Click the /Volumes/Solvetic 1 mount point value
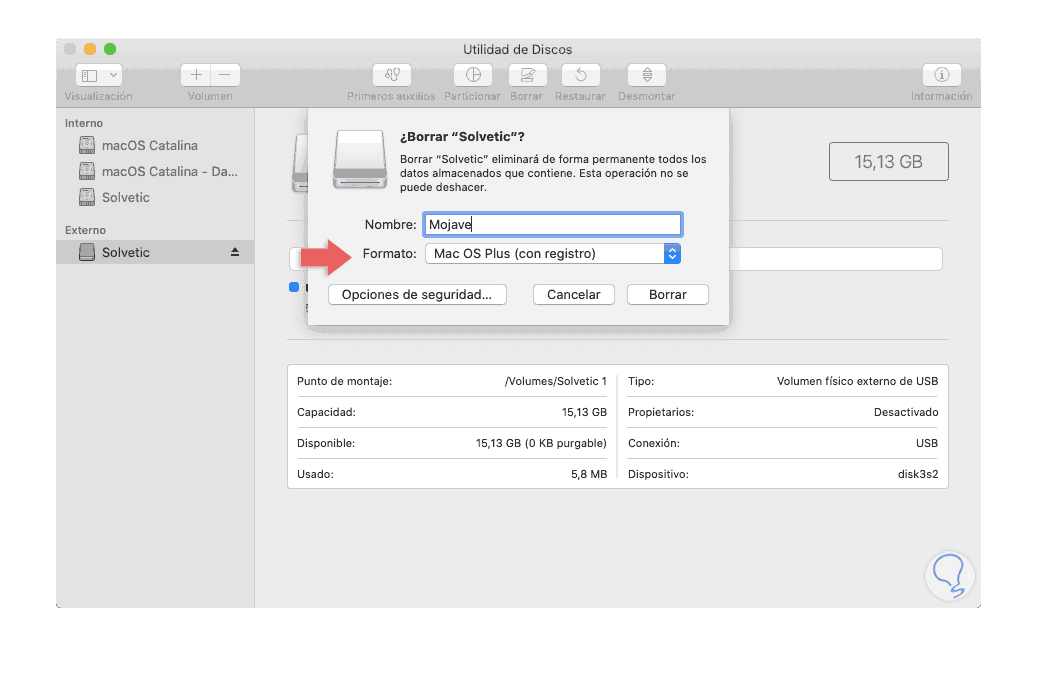Viewport: 1037px width, 682px height. [556, 381]
